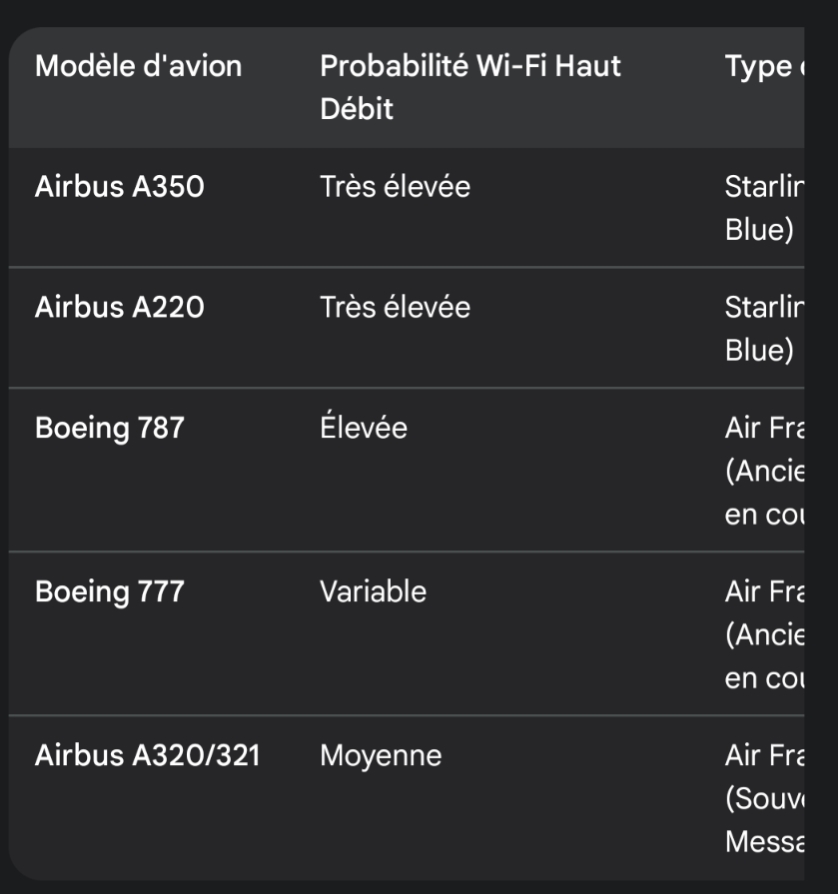Viewport: 838px width, 894px height.
Task: Click the "Air Fra" text in Boeing 787 row
Action: [764, 428]
